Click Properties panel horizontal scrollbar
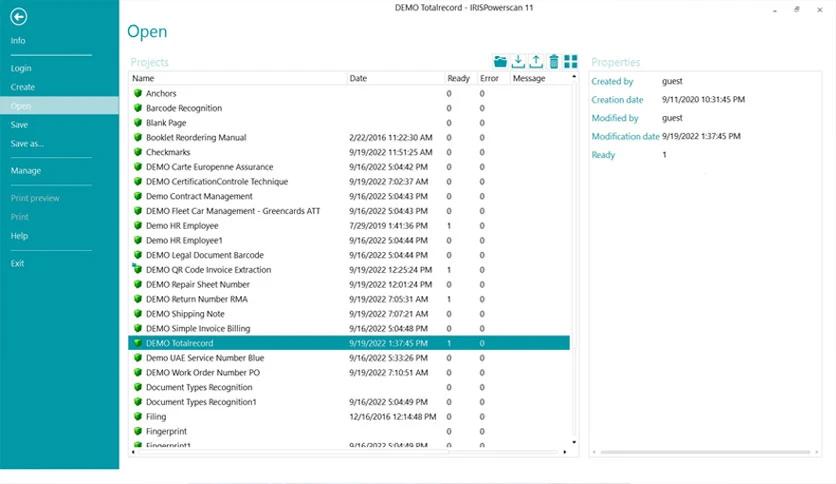Viewport: 836px width, 484px height. click(705, 452)
